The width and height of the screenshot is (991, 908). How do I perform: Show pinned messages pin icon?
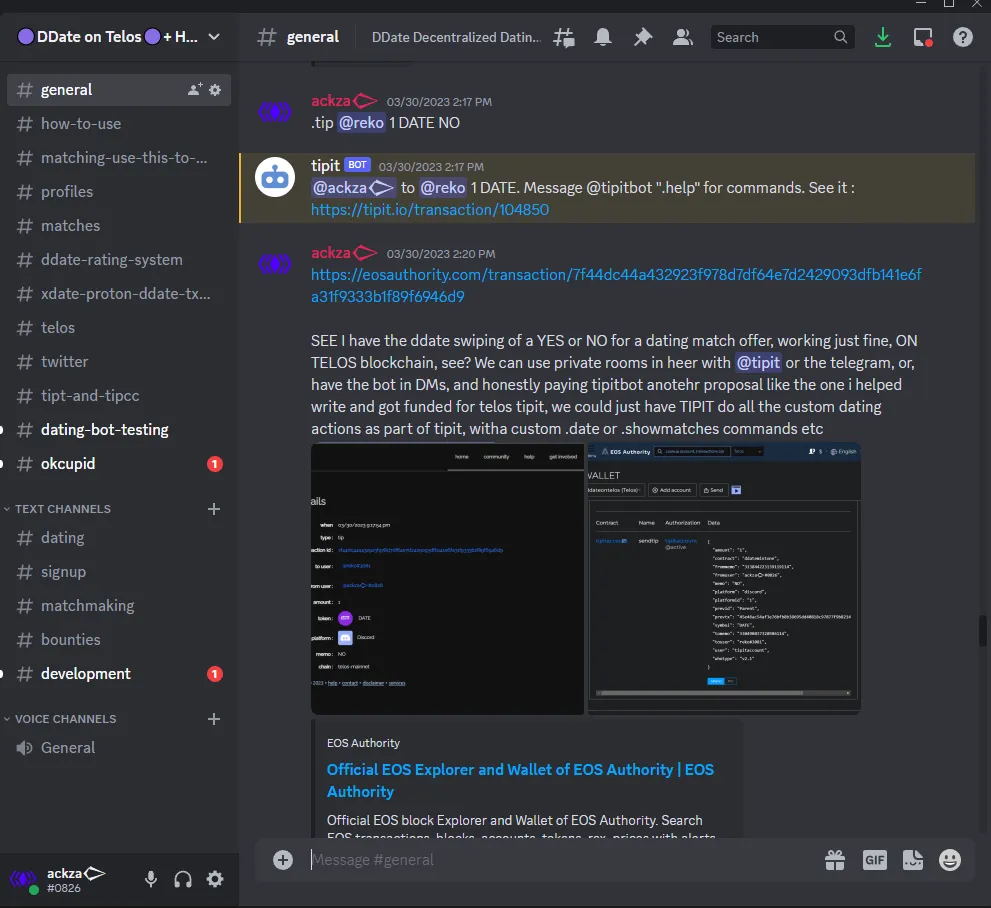(x=643, y=37)
